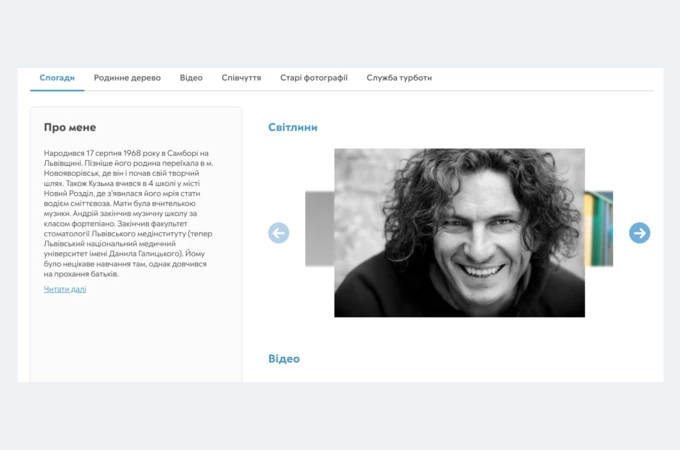Image resolution: width=680 pixels, height=450 pixels.
Task: Switch to the Старі фотографії tab
Action: (314, 78)
